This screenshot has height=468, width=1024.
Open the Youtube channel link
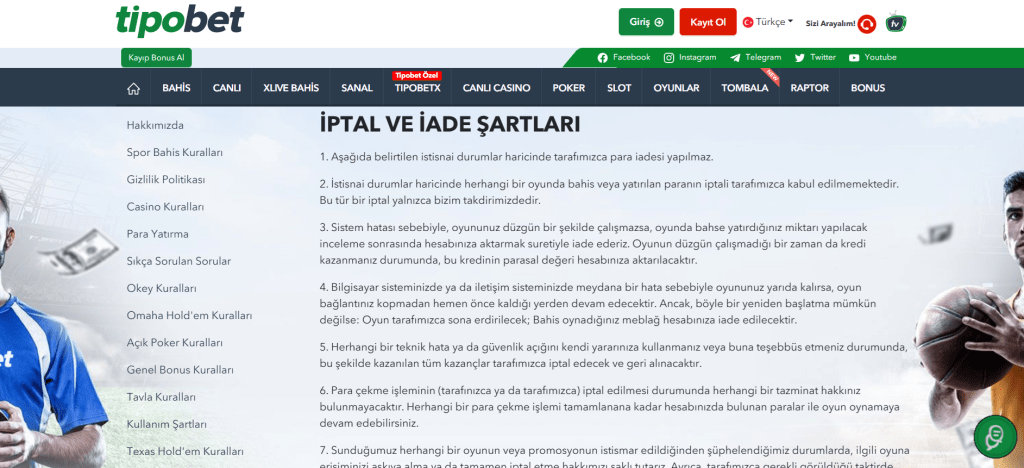872,58
